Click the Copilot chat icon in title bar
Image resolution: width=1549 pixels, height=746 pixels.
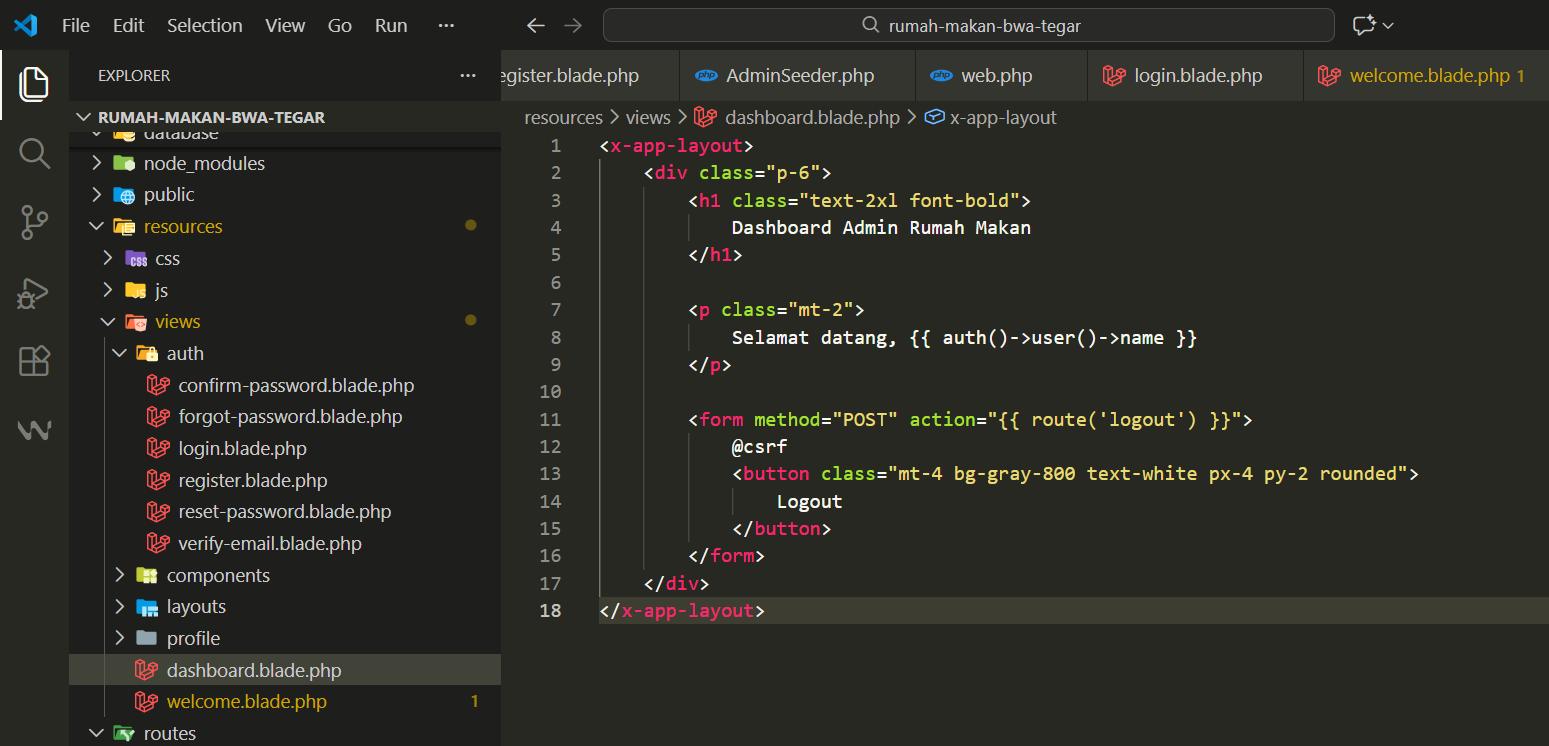click(x=1365, y=26)
